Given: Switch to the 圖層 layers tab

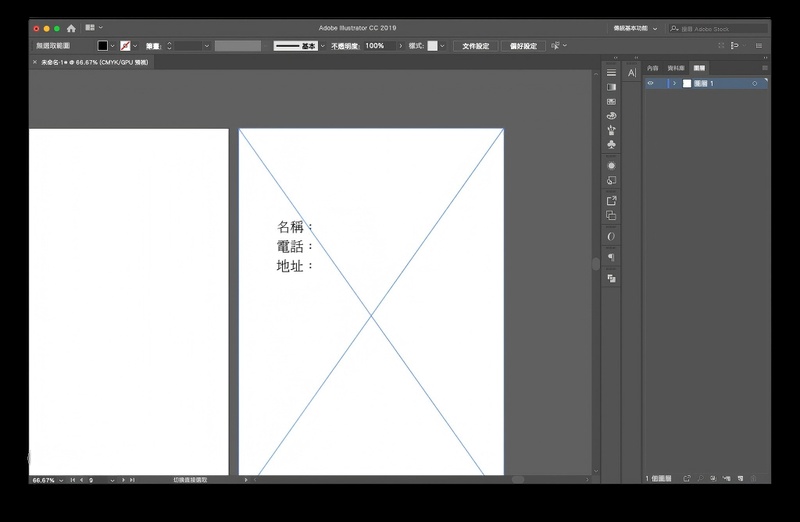Looking at the screenshot, I should 699,68.
